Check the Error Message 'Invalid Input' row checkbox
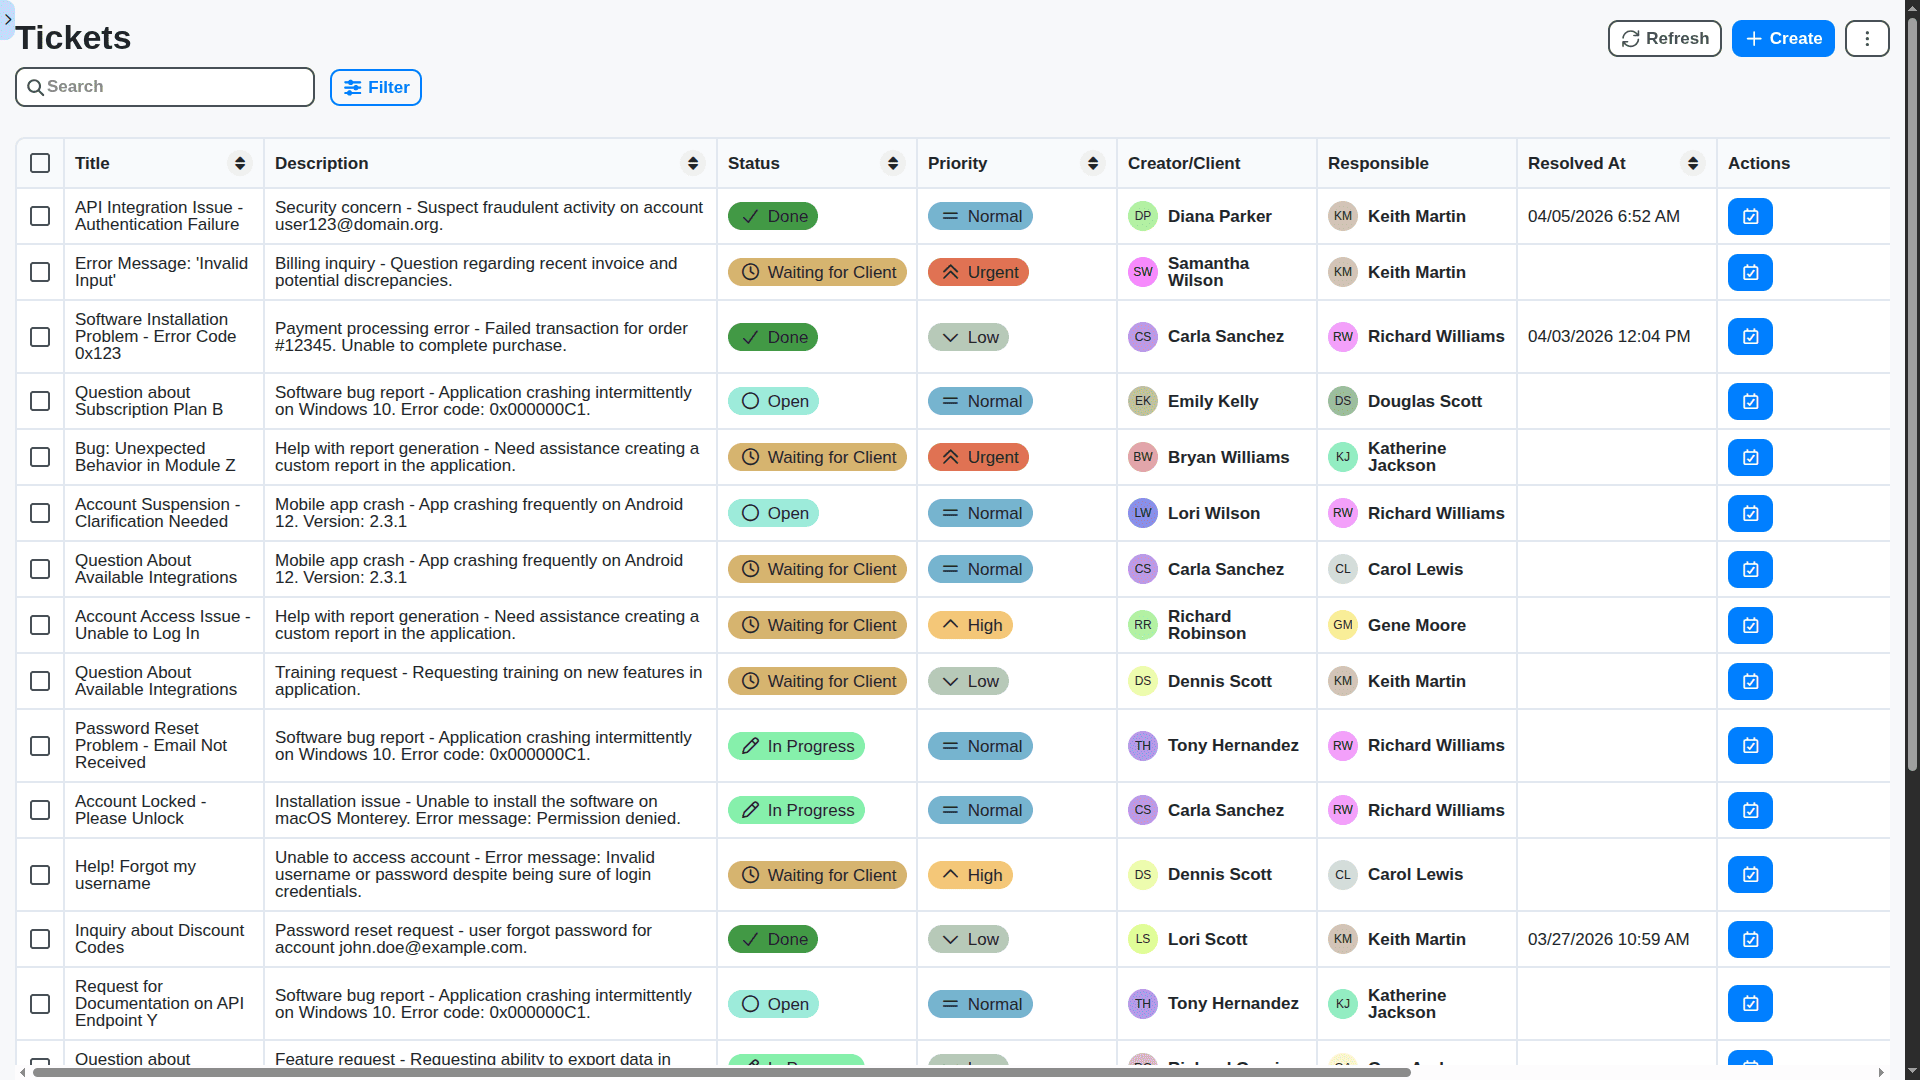Screen dimensions: 1920x1080 point(40,272)
